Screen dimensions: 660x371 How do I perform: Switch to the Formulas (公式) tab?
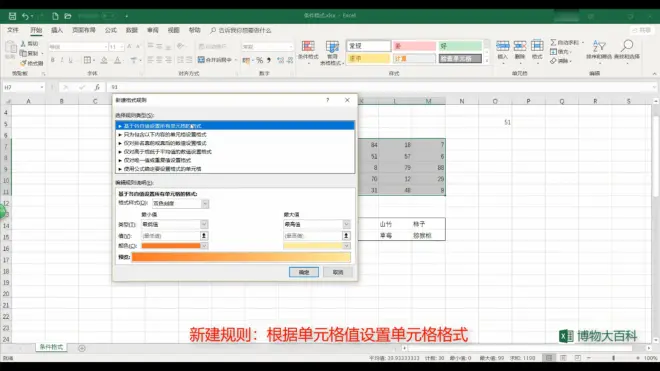click(111, 30)
